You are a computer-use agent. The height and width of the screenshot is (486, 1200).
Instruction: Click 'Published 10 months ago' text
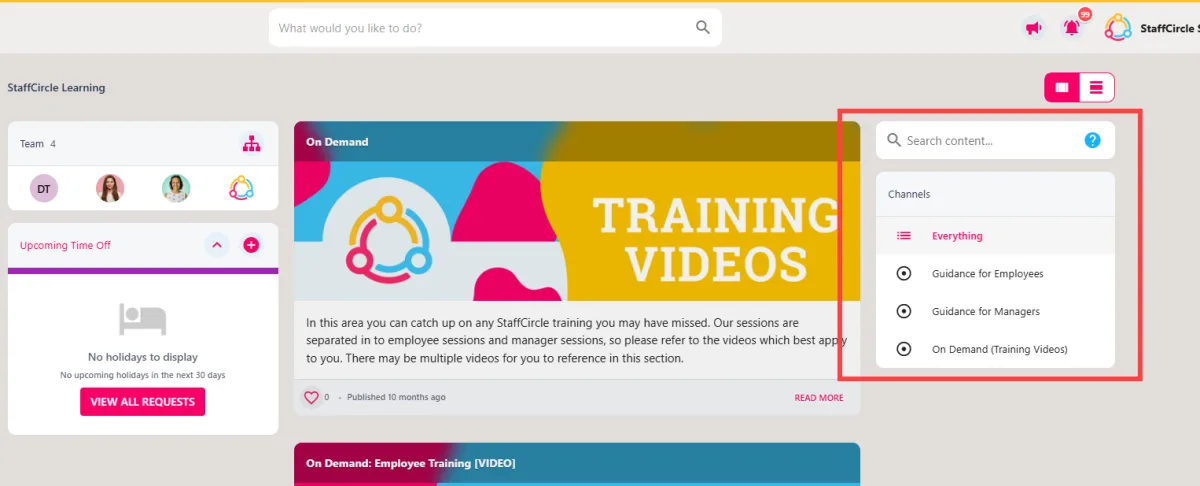396,397
